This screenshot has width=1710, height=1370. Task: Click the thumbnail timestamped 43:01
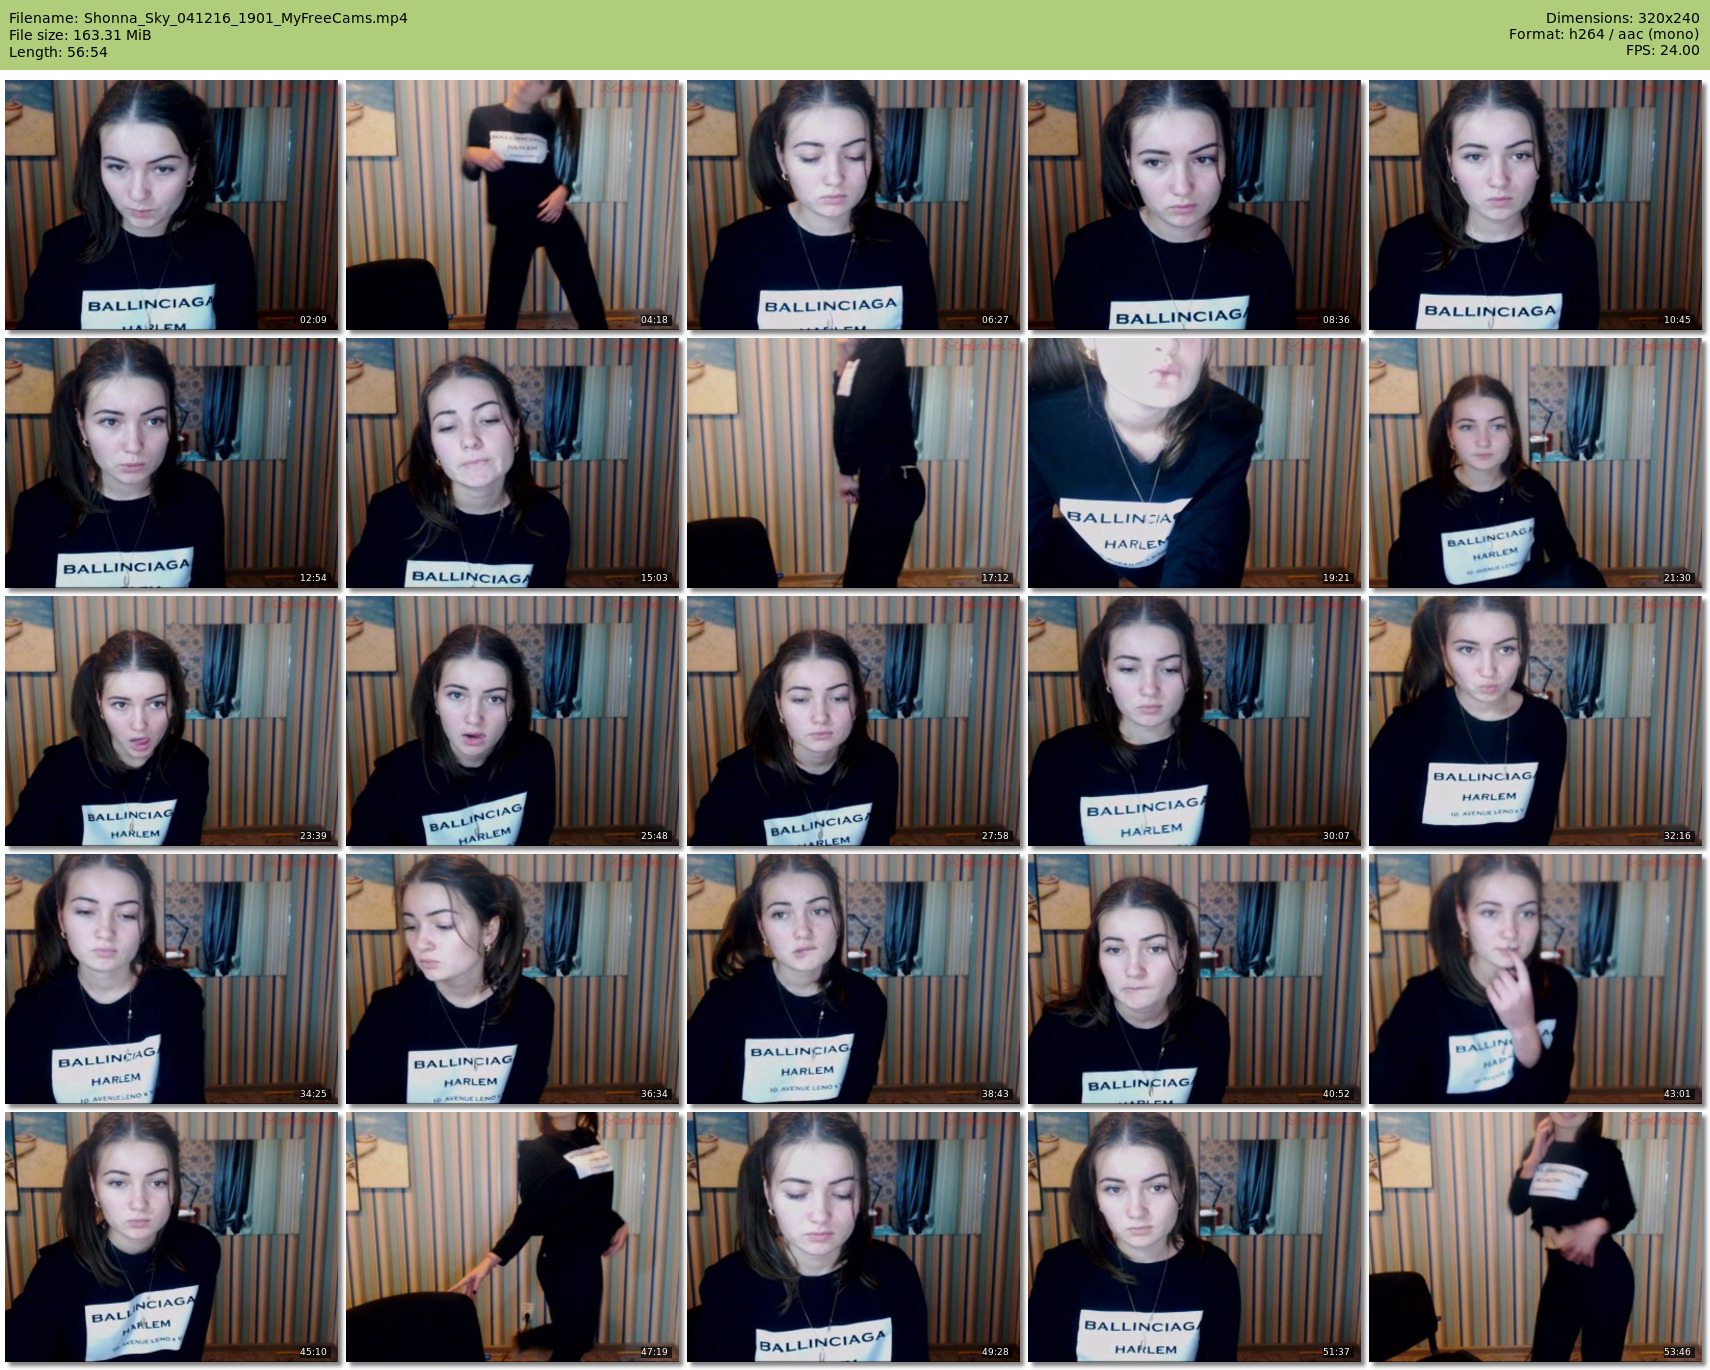click(1535, 979)
